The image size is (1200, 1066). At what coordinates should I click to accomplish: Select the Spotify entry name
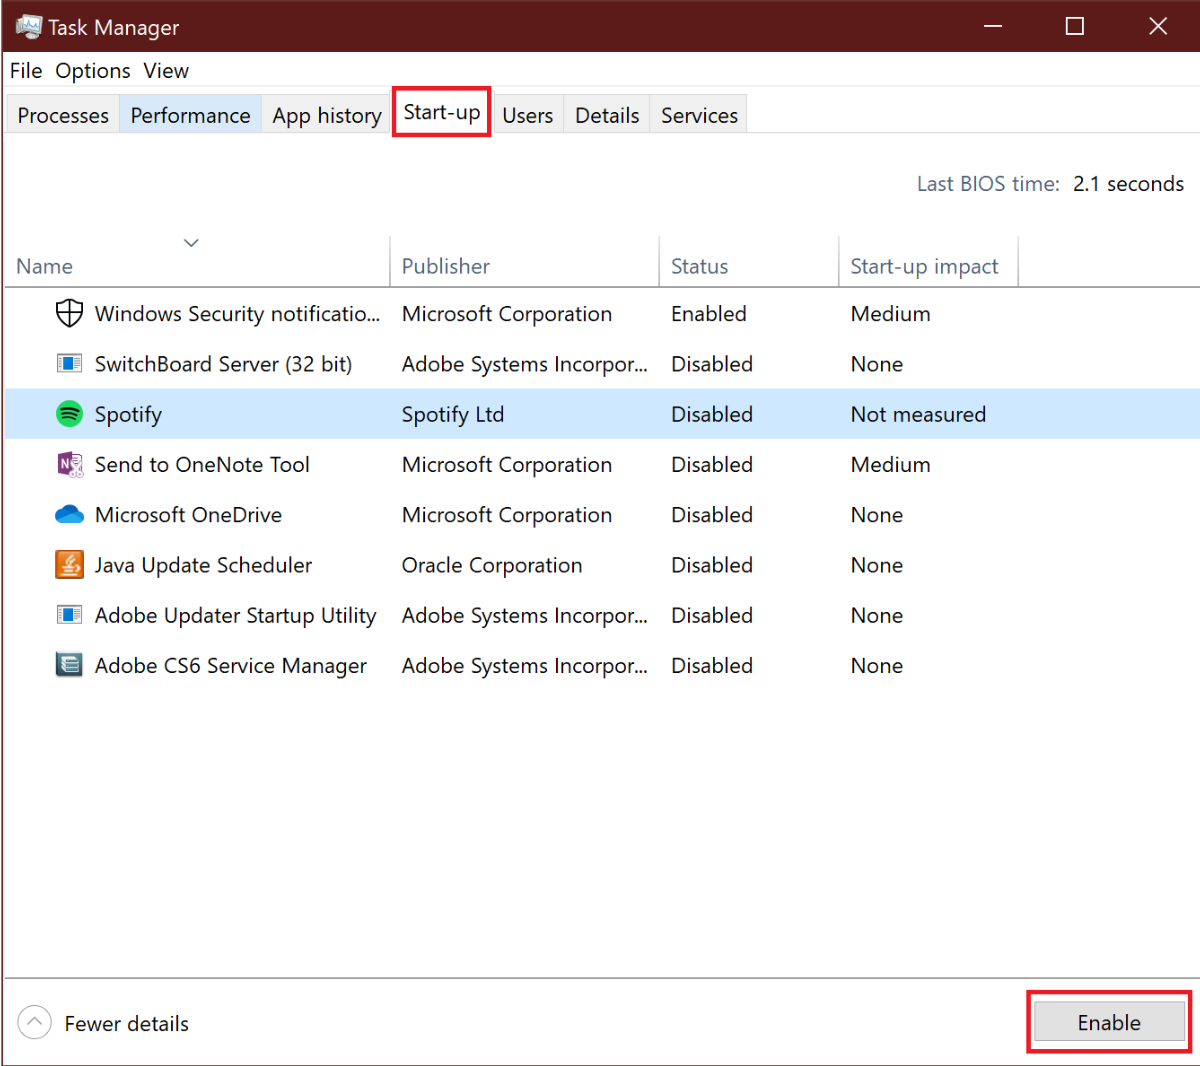point(128,415)
